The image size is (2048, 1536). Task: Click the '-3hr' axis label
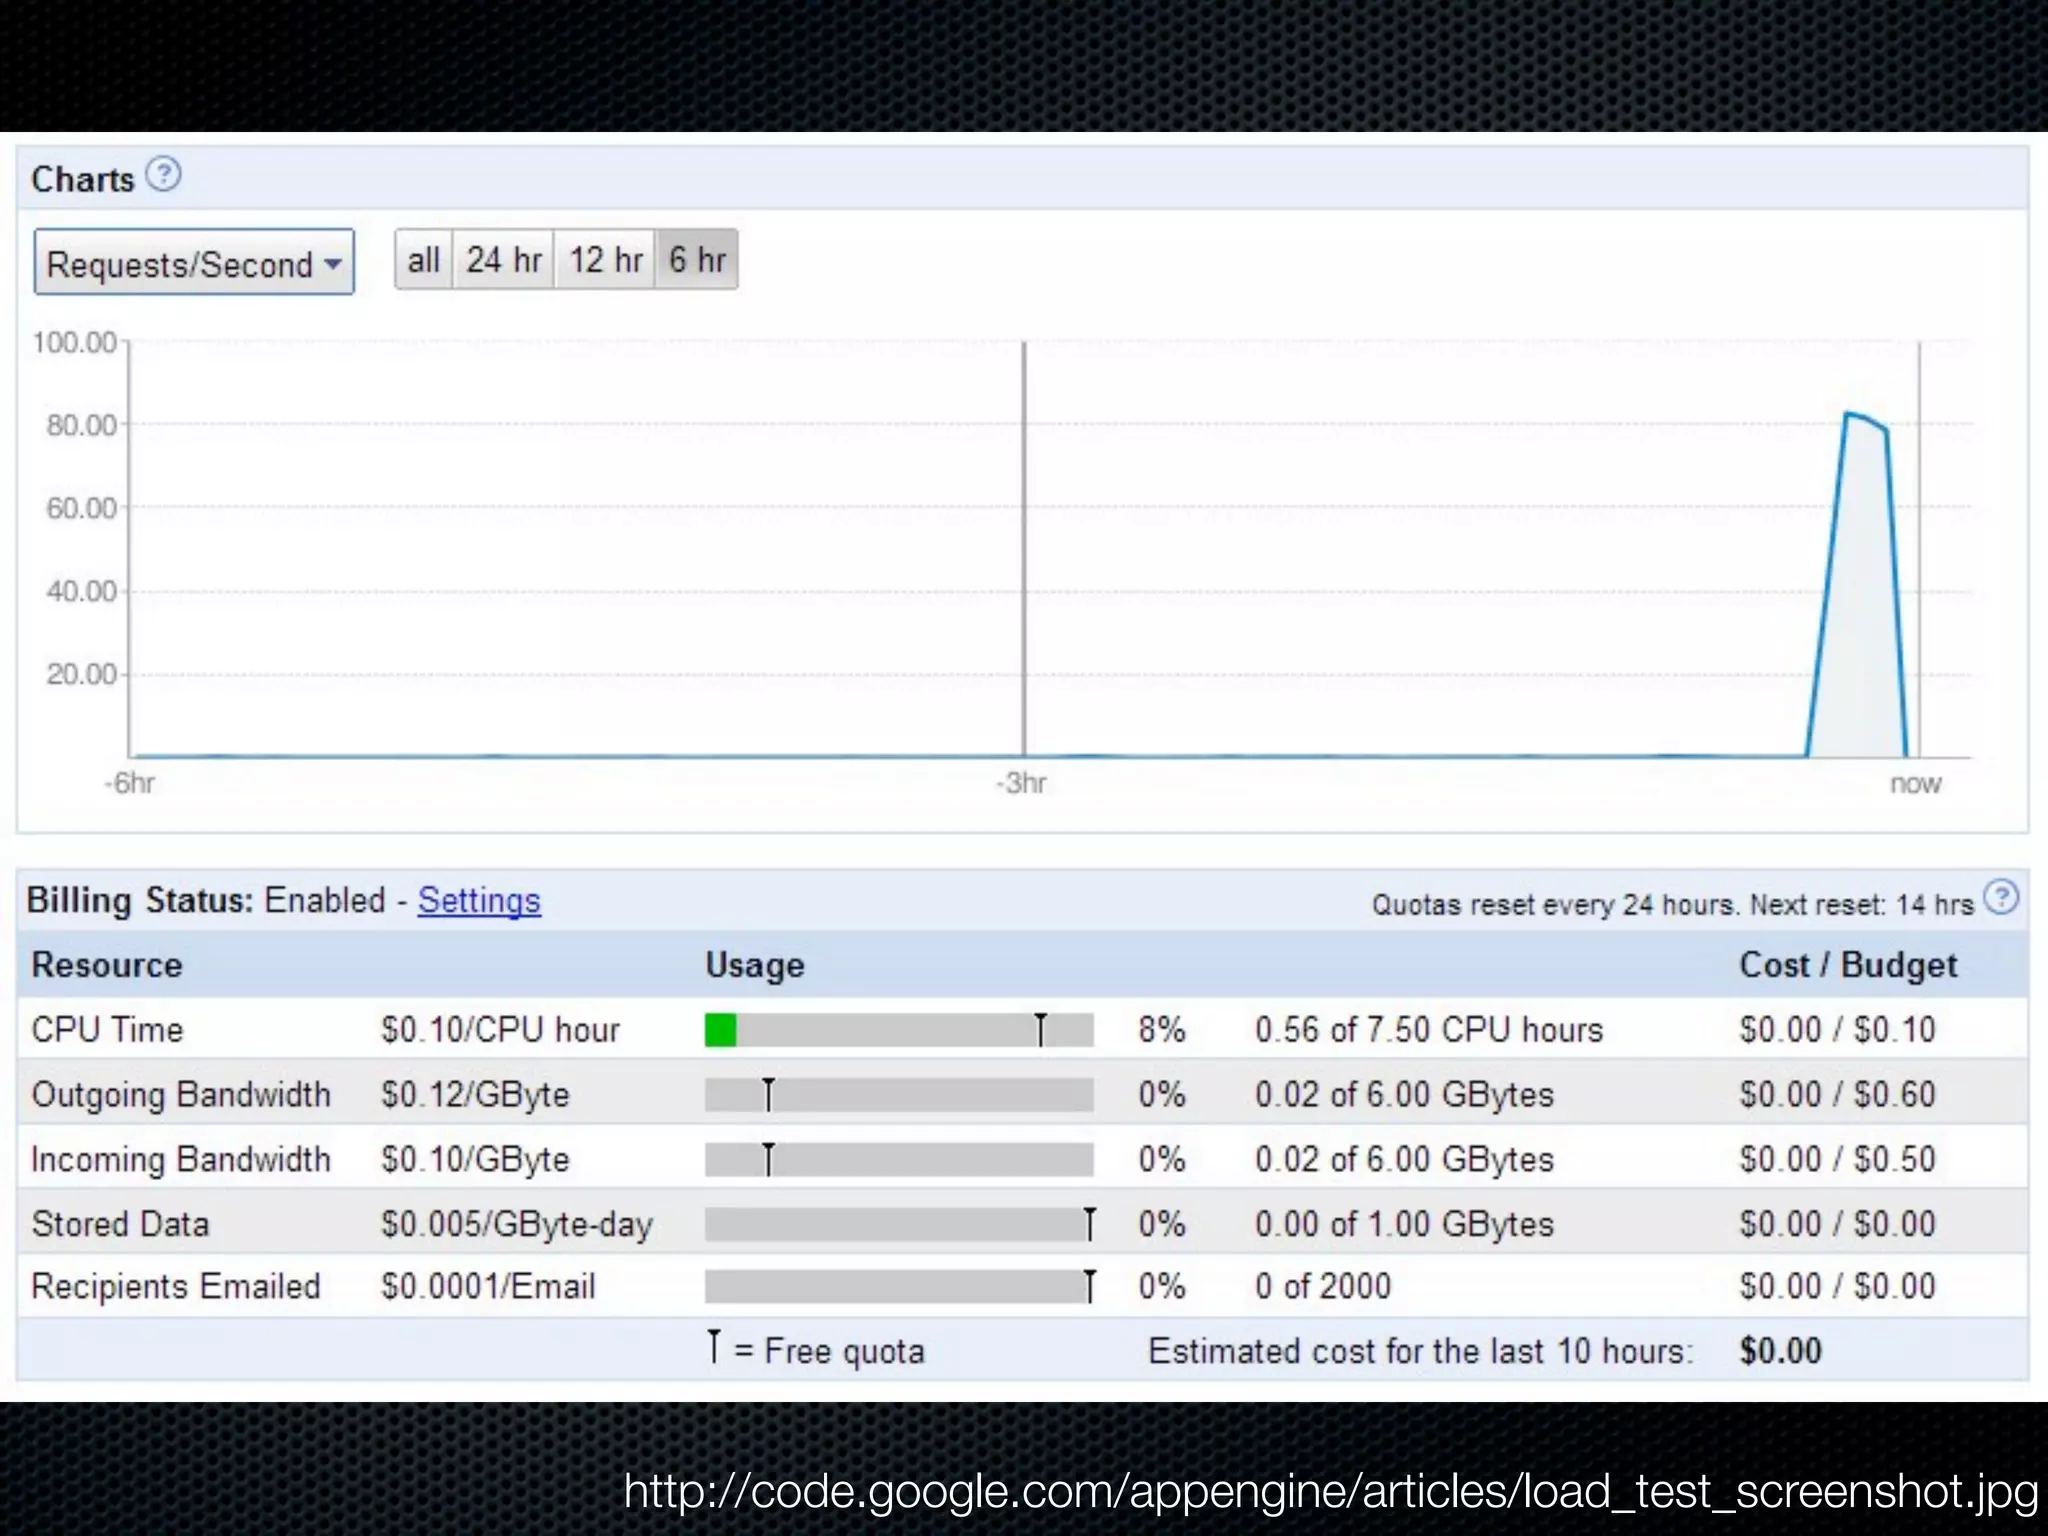[1021, 783]
